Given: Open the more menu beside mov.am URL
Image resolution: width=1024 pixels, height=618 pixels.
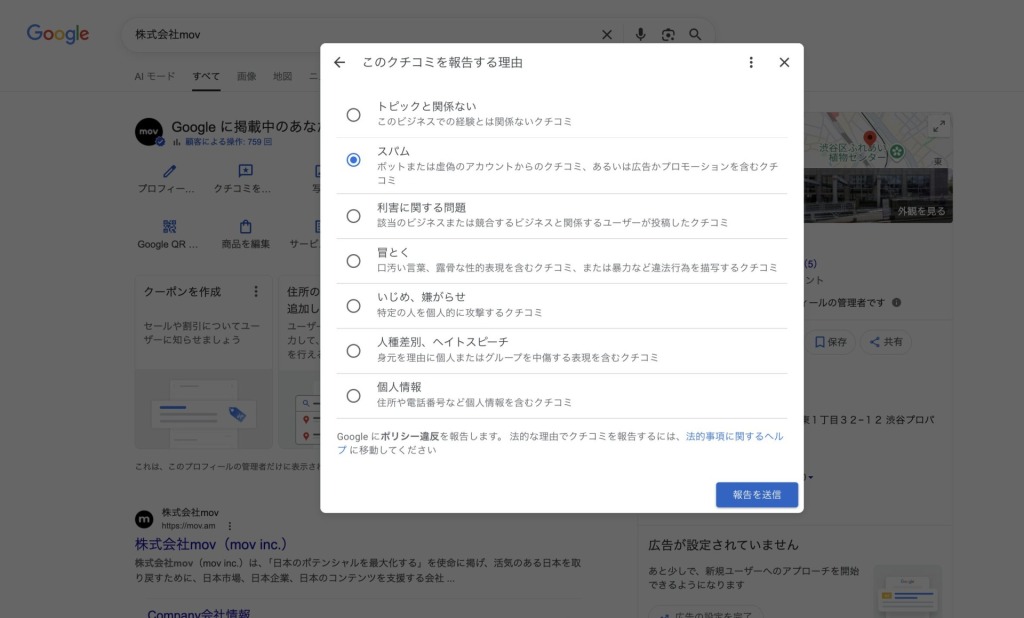Looking at the screenshot, I should 229,526.
